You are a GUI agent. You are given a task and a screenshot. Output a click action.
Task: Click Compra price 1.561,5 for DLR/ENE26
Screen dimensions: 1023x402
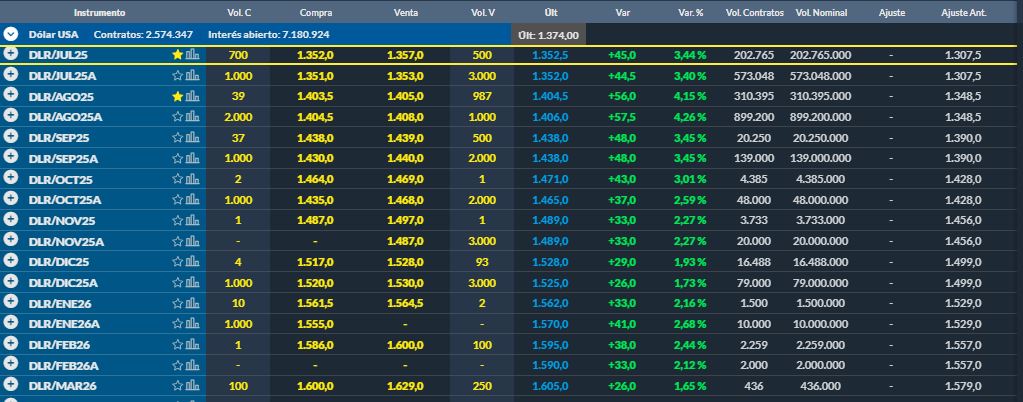coord(315,303)
